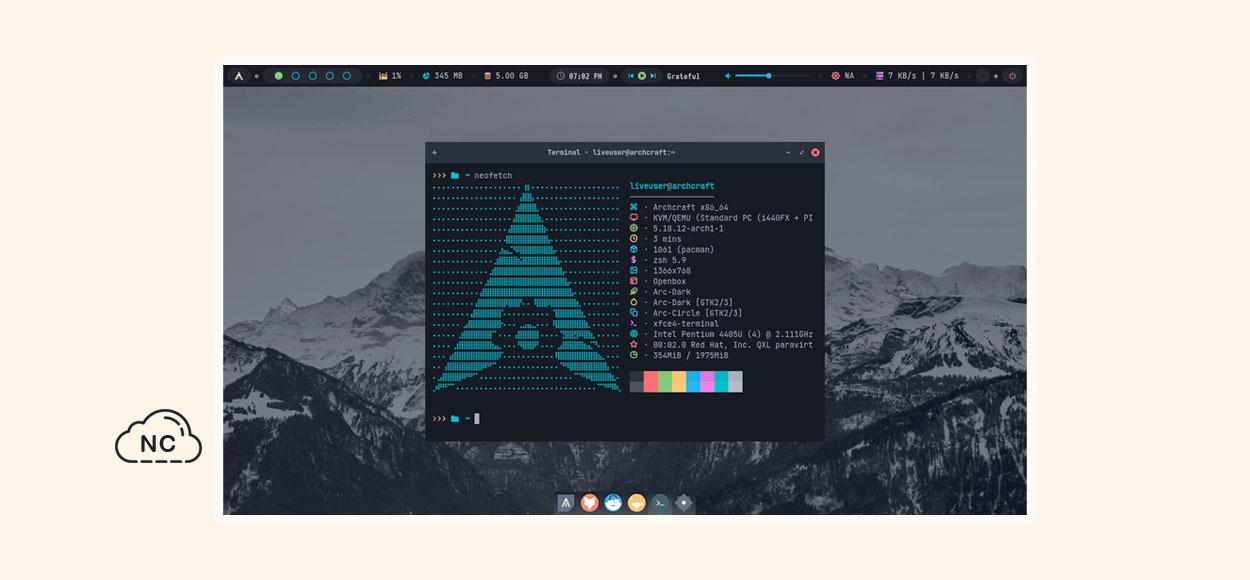Viewport: 1250px width, 580px height.
Task: Open the Archcraft icon in the dock
Action: (x=566, y=503)
